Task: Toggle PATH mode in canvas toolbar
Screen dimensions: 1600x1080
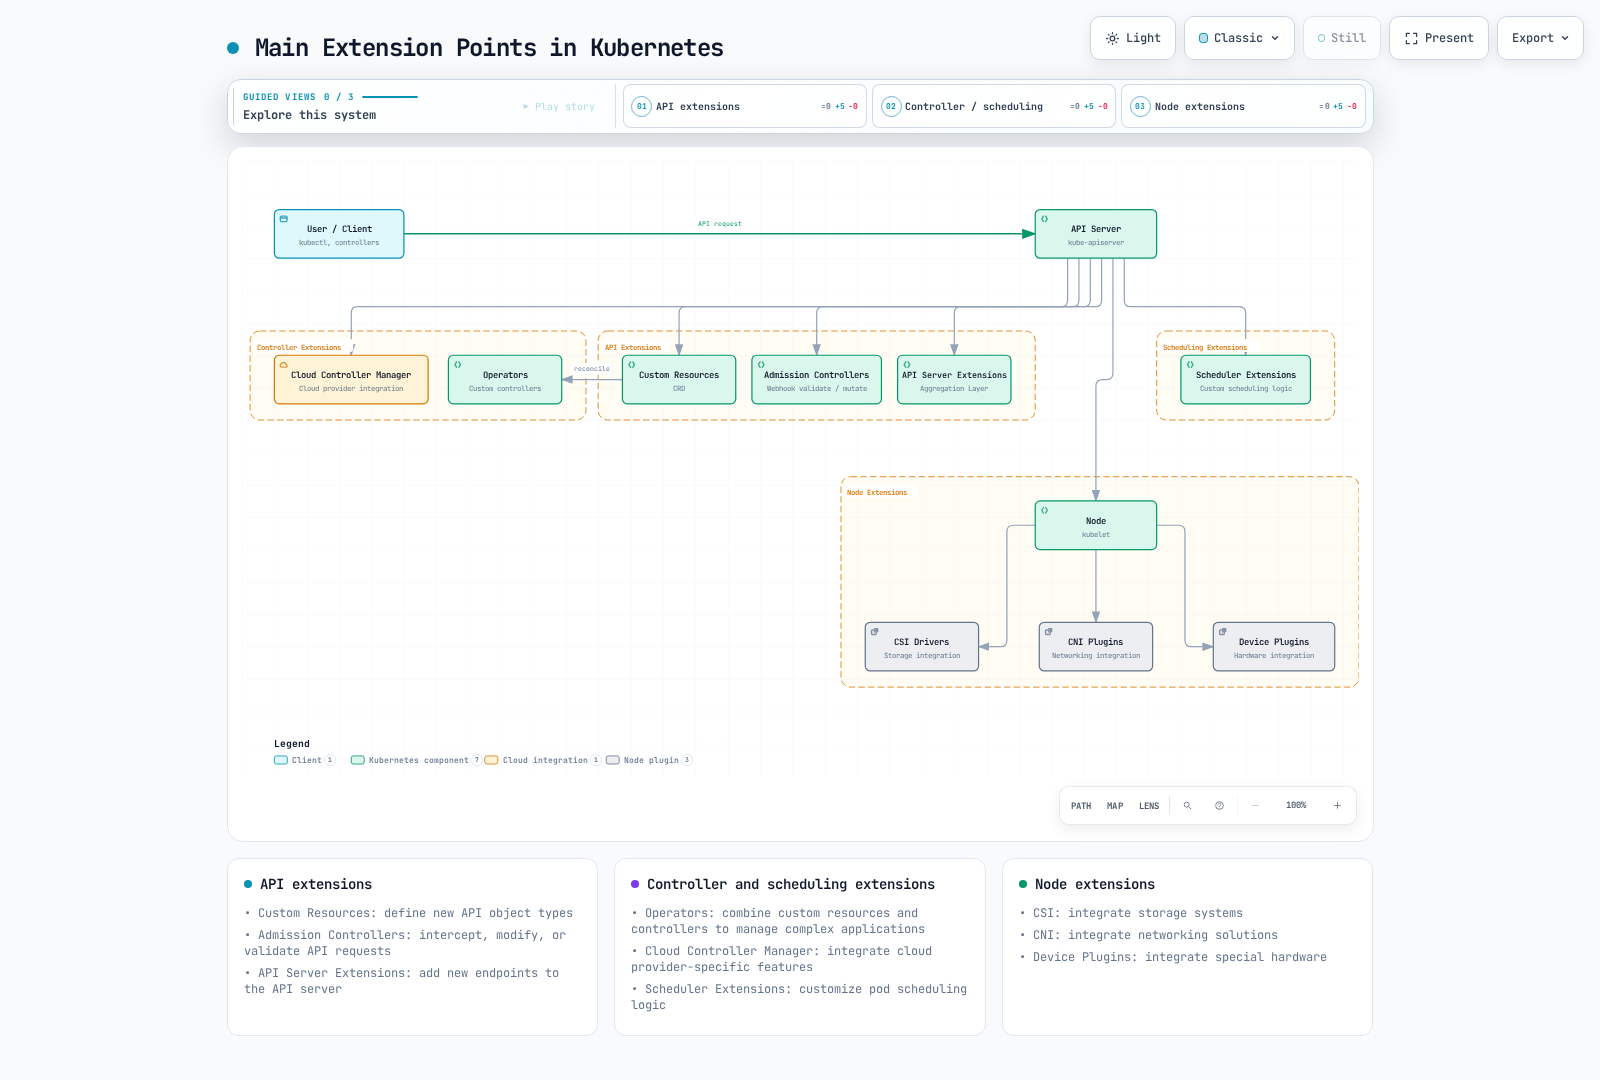Action: [1081, 806]
